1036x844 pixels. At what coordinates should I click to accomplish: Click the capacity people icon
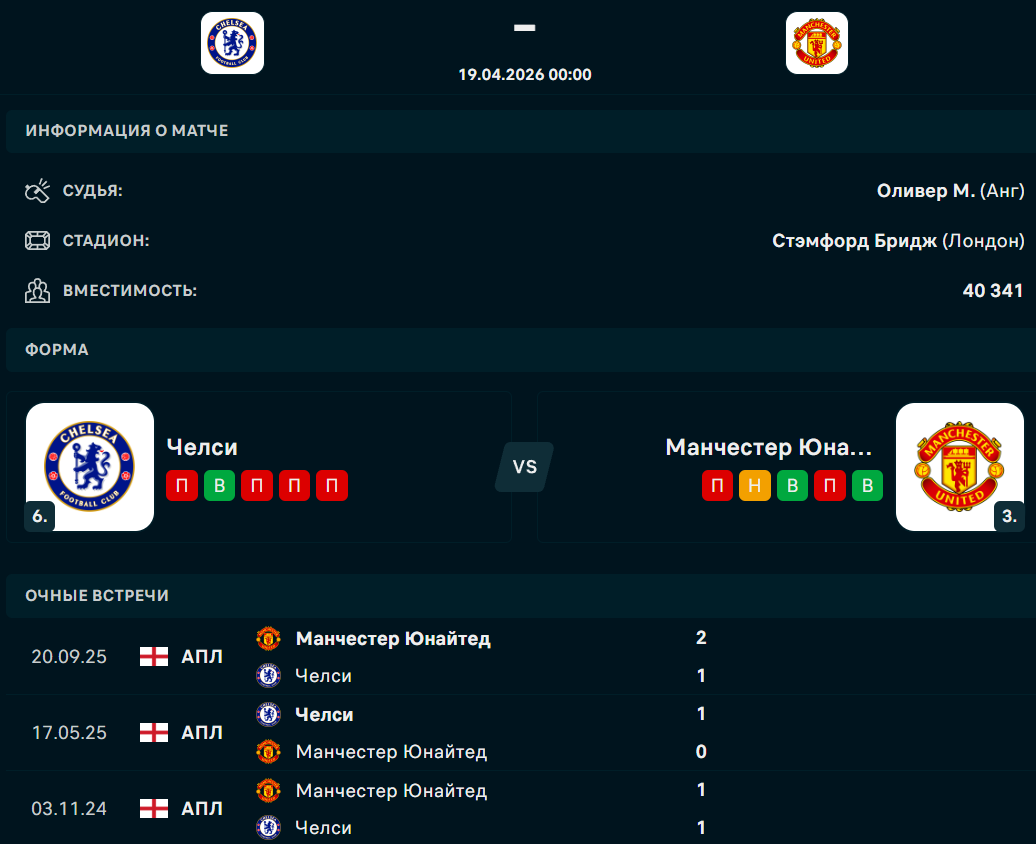click(37, 291)
